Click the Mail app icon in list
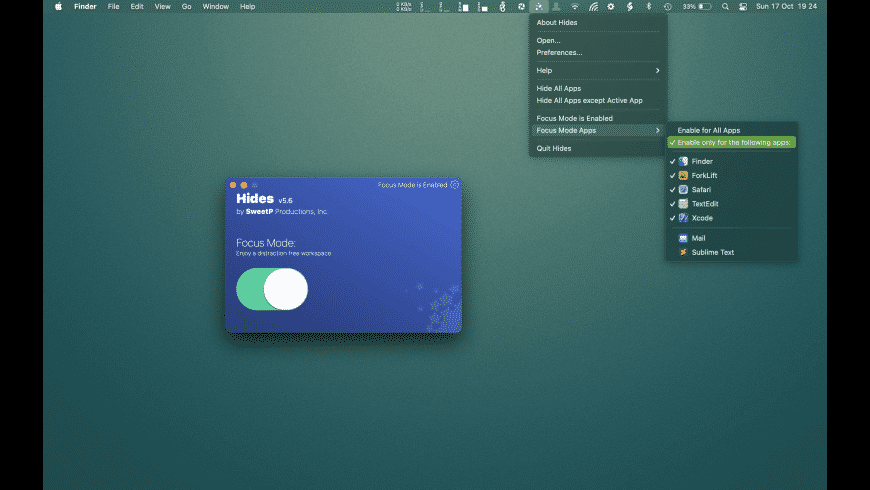 click(x=683, y=238)
